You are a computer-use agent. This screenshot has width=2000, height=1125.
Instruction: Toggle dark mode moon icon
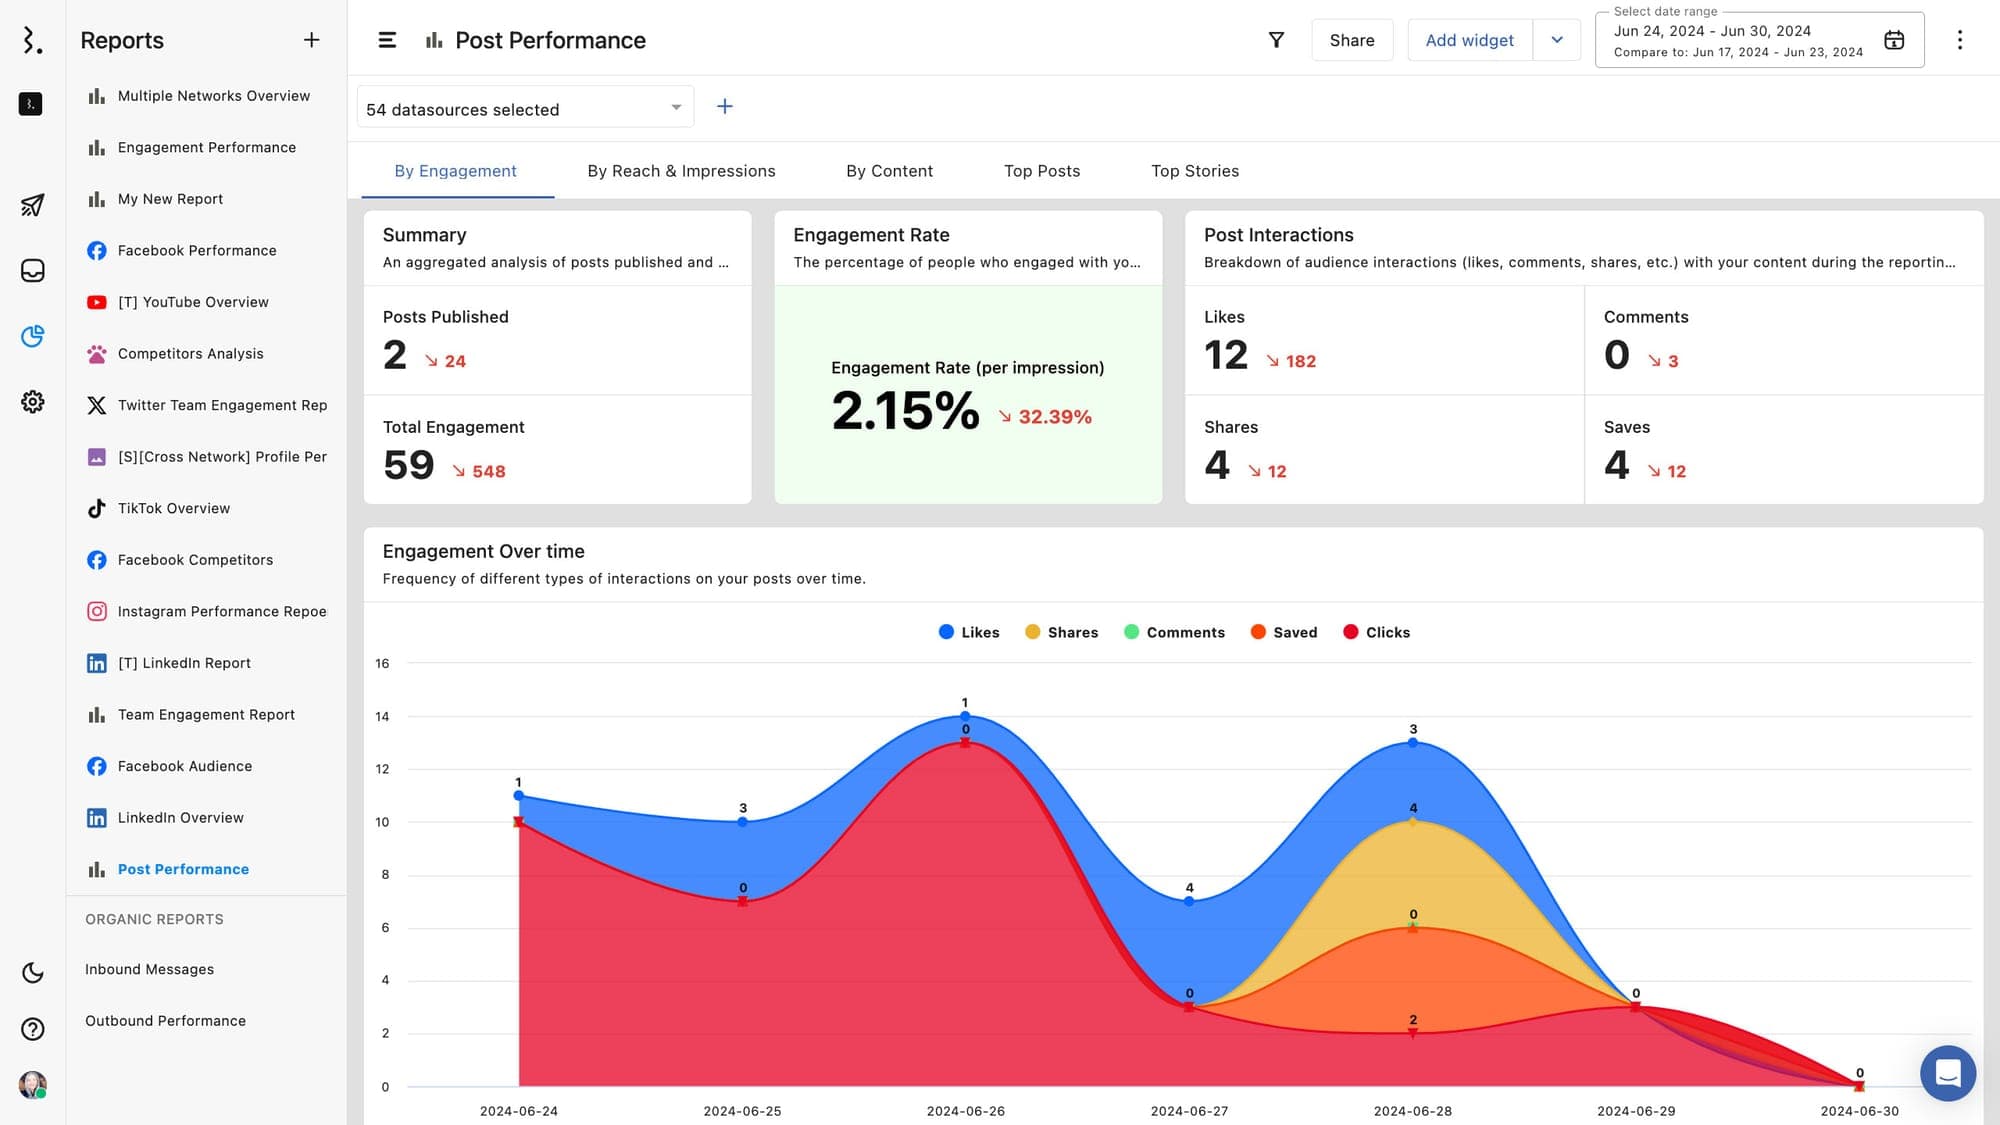pyautogui.click(x=32, y=973)
